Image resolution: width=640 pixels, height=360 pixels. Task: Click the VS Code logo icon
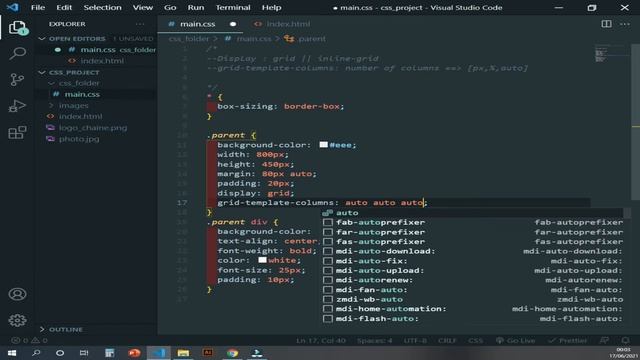coord(13,7)
